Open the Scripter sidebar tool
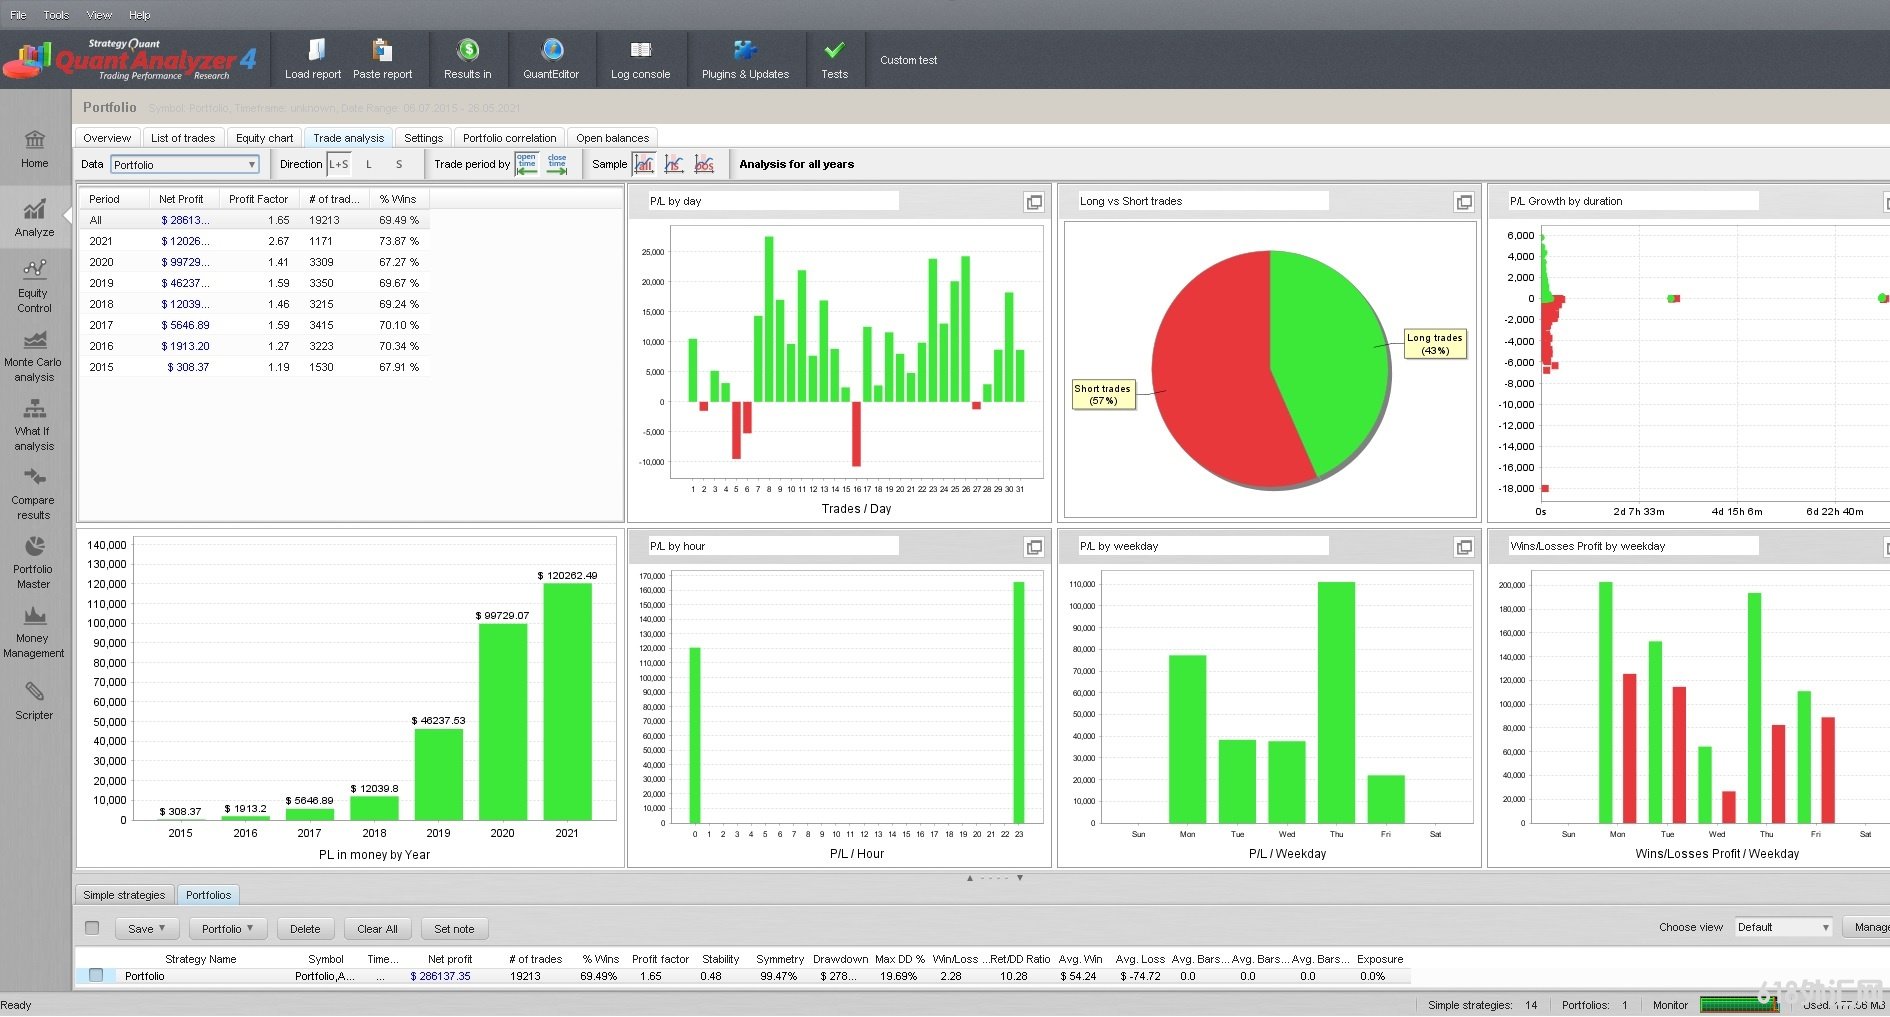1890x1017 pixels. pos(34,700)
